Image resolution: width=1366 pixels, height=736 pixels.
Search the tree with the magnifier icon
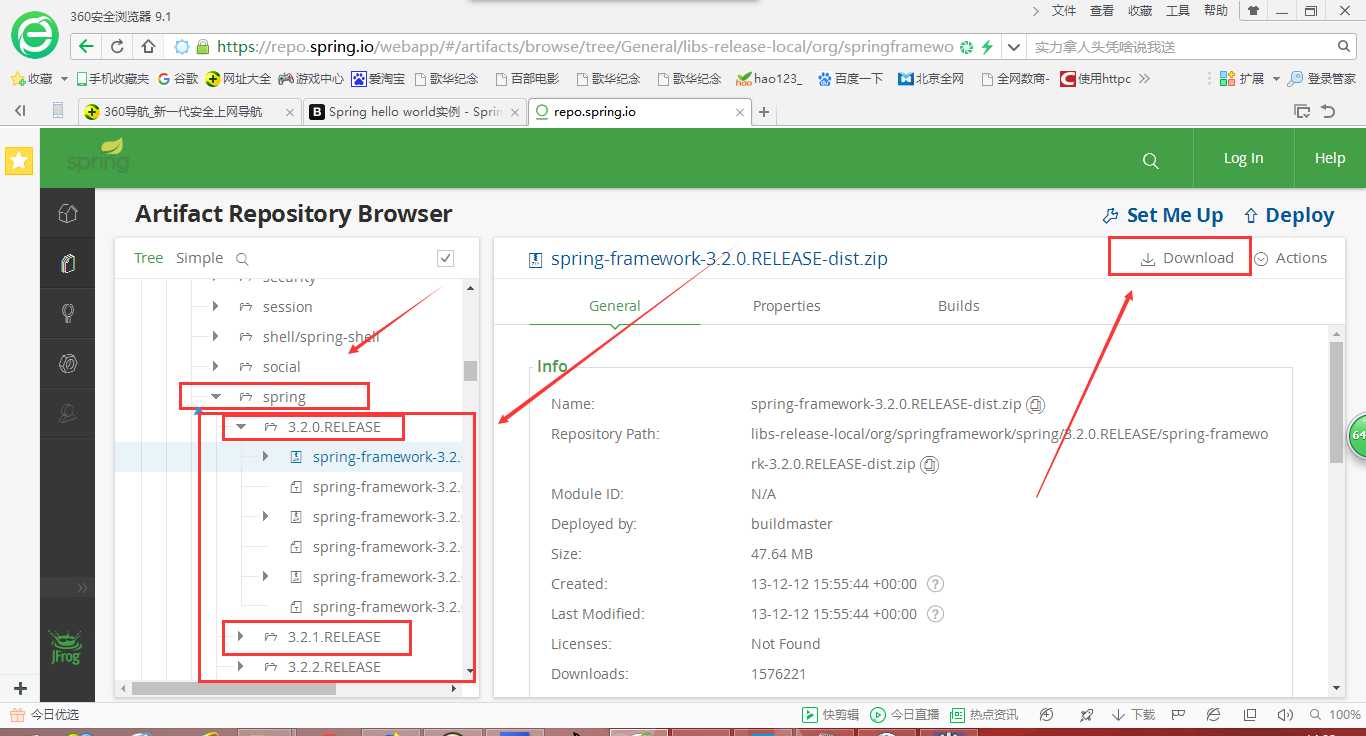(242, 259)
